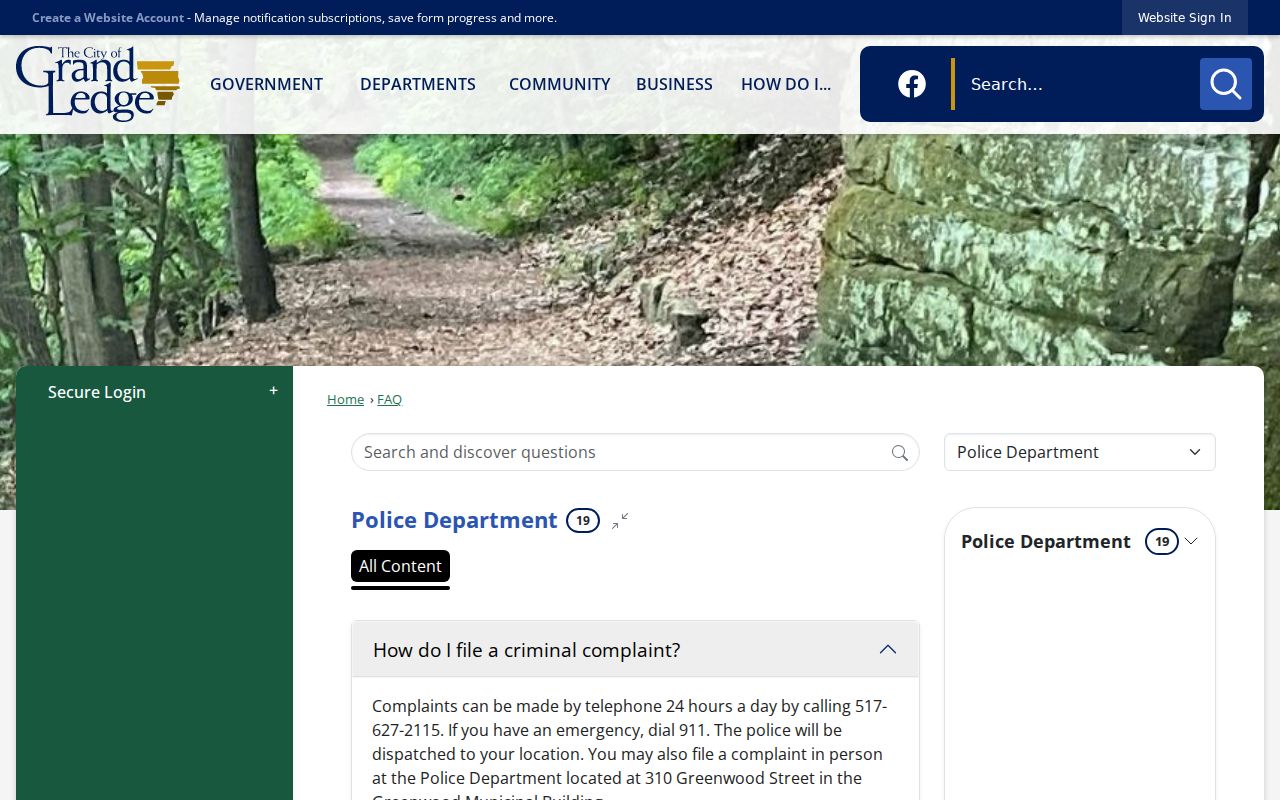Click Create a Website Account link
1280x800 pixels.
click(x=108, y=17)
